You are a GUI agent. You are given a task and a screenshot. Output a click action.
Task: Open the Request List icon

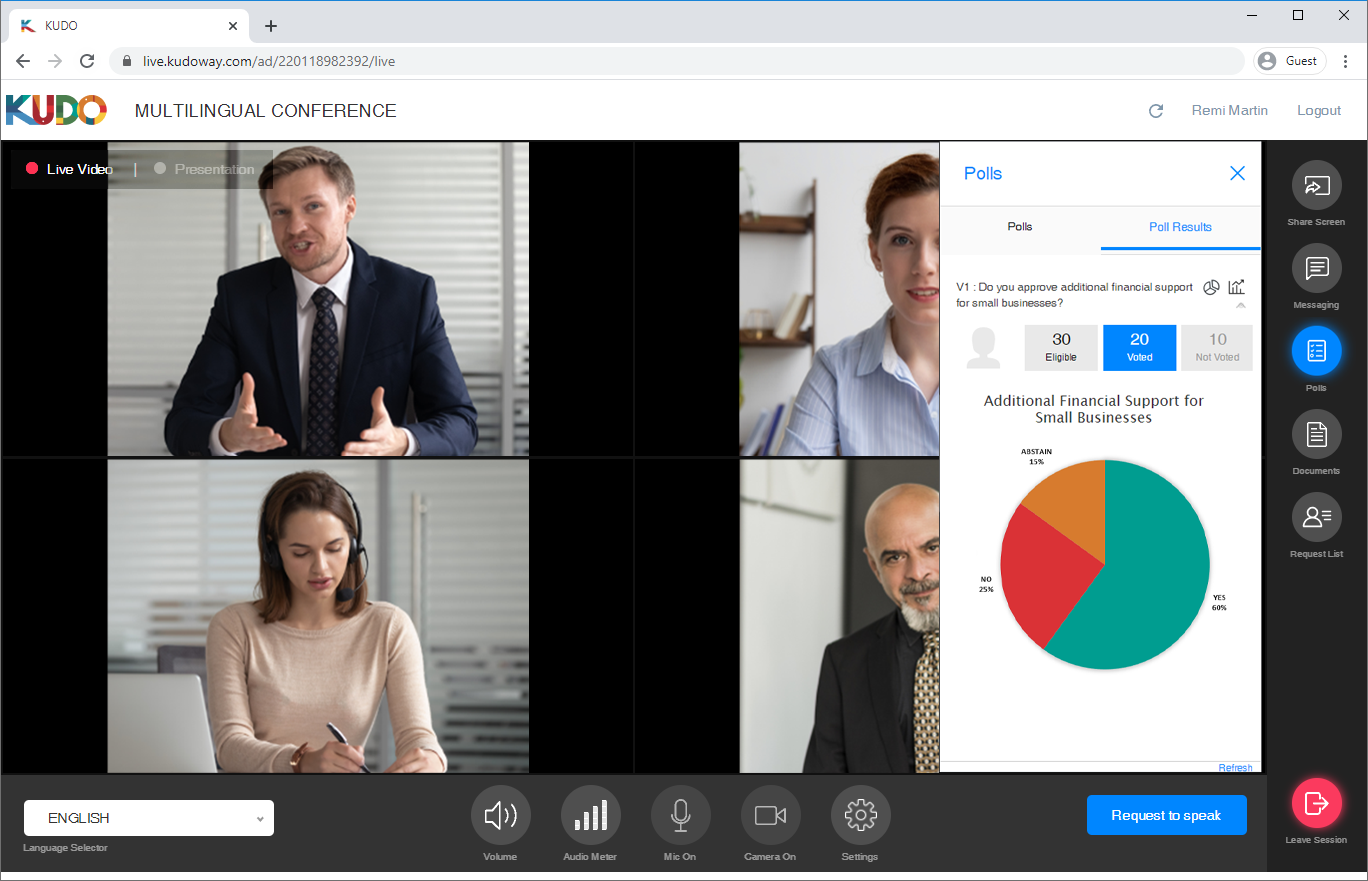coord(1316,517)
